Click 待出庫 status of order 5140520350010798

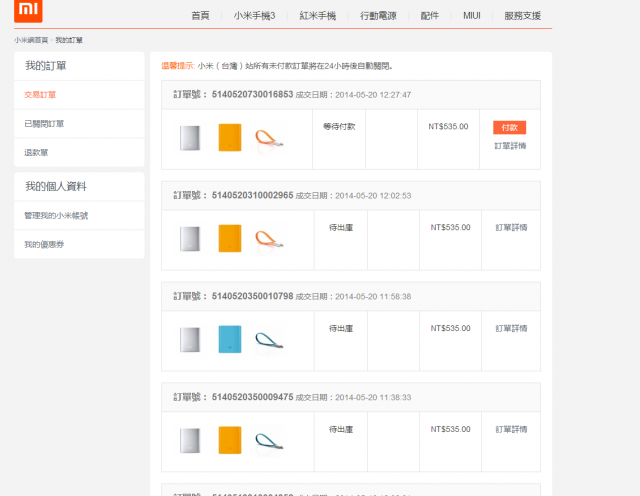341,328
